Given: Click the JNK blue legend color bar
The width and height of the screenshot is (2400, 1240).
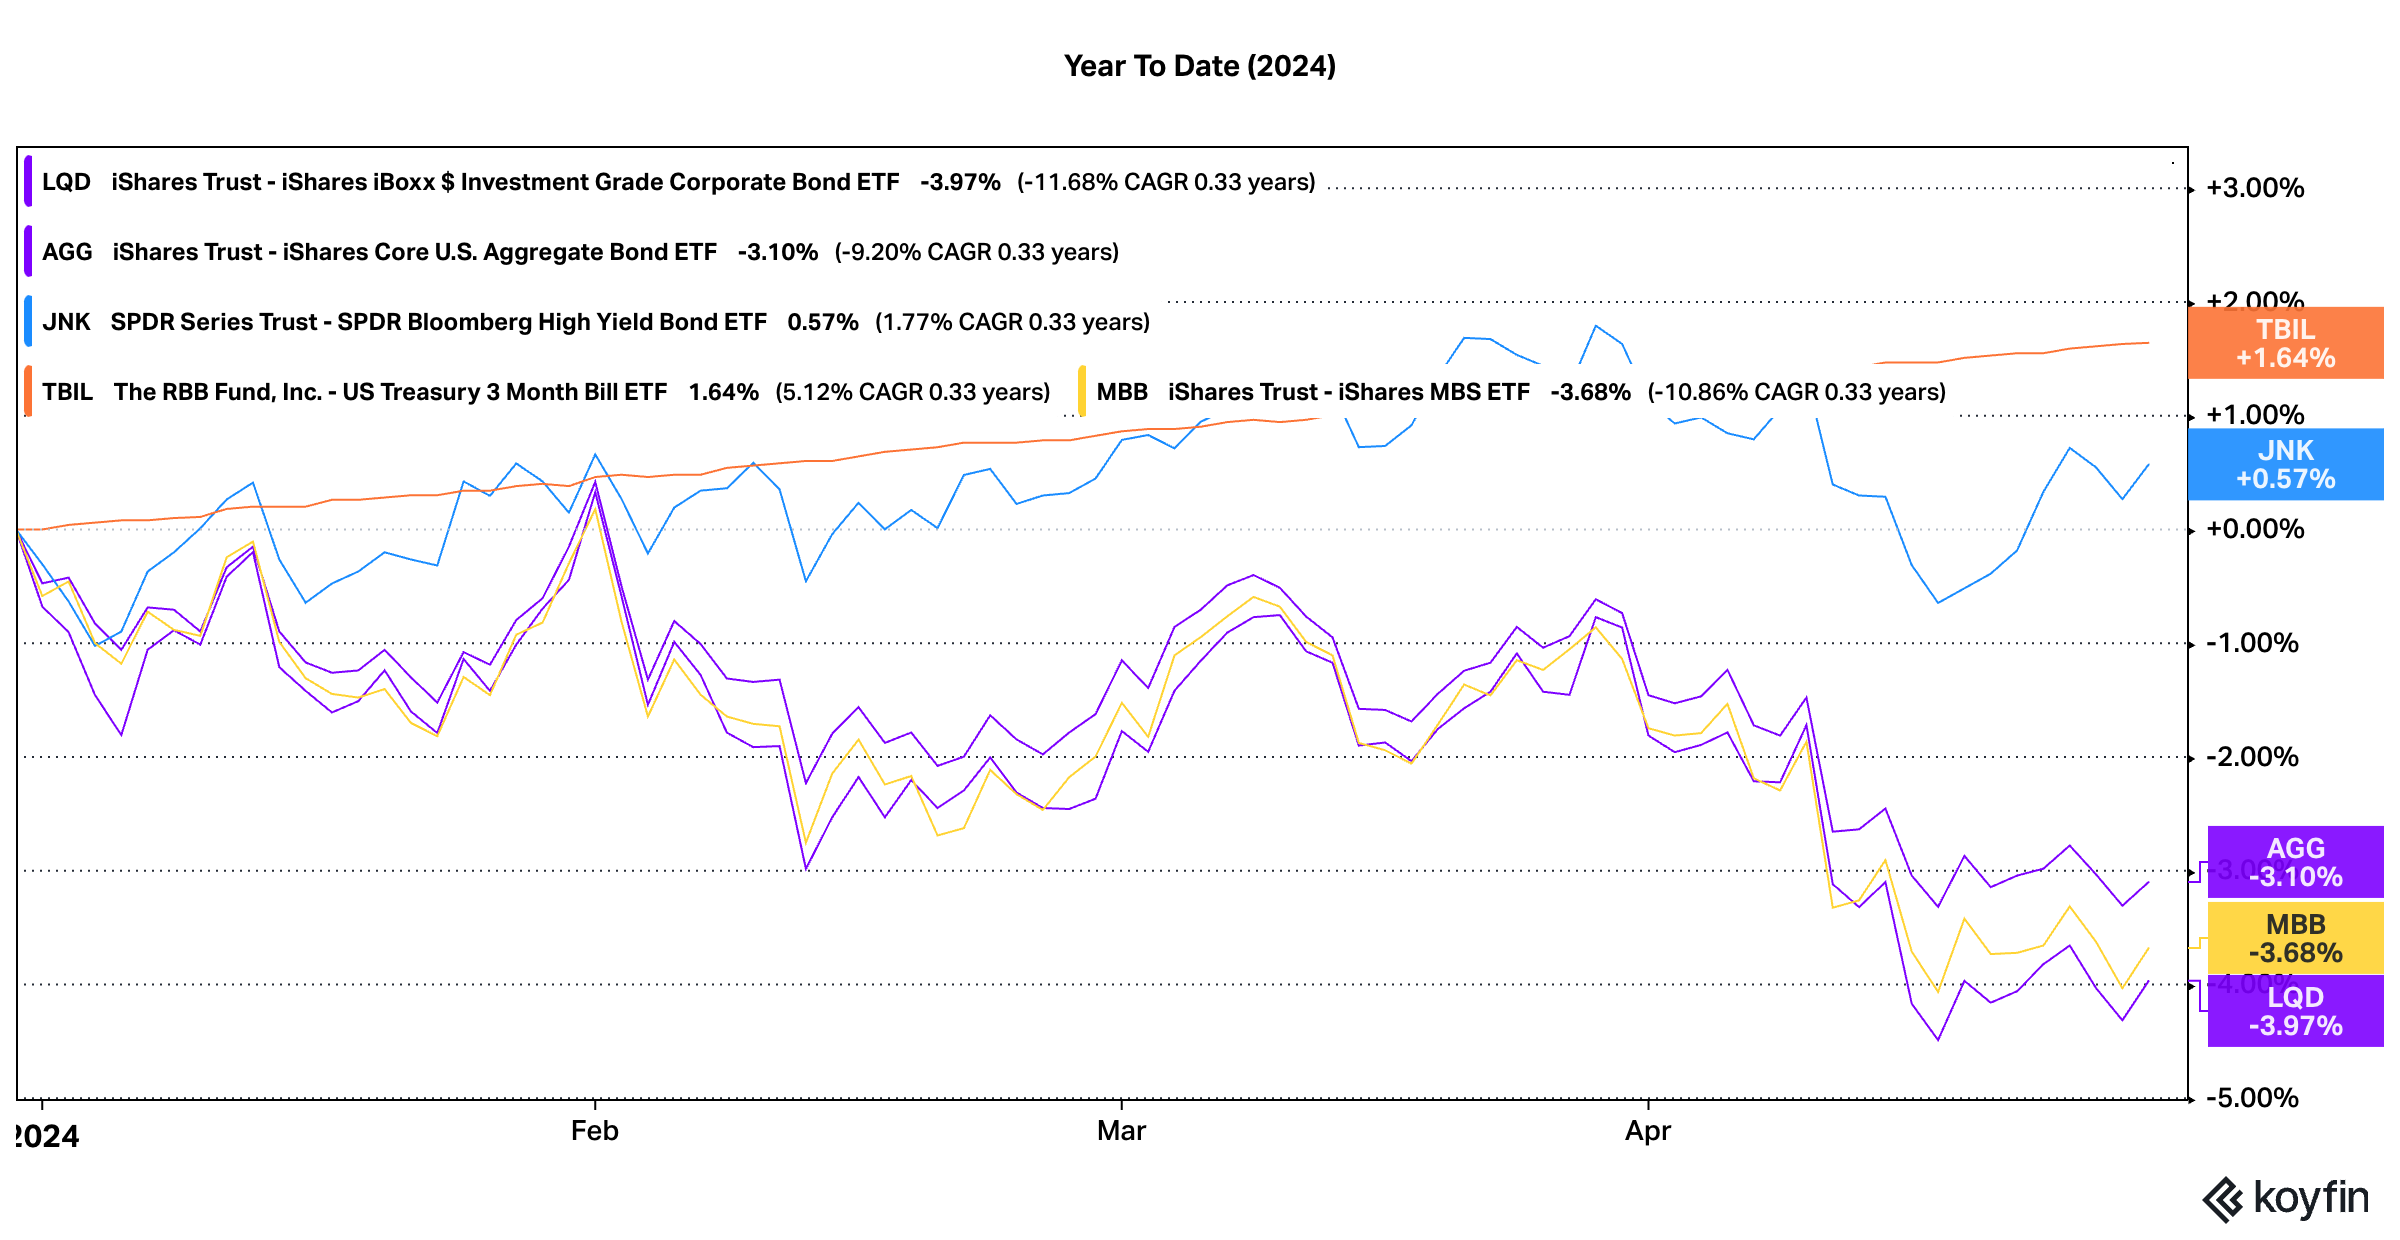Looking at the screenshot, I should tap(28, 322).
